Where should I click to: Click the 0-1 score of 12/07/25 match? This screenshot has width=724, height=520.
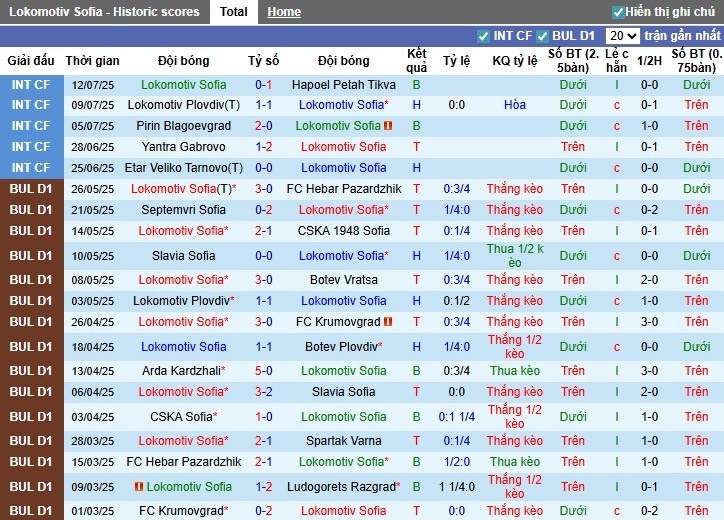click(x=264, y=85)
